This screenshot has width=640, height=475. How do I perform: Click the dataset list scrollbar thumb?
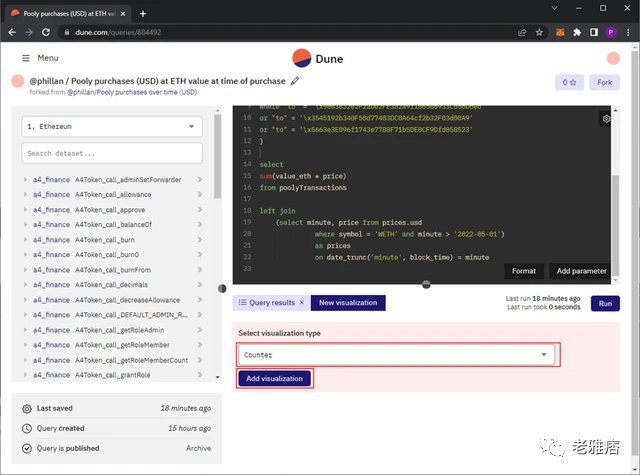[x=218, y=156]
